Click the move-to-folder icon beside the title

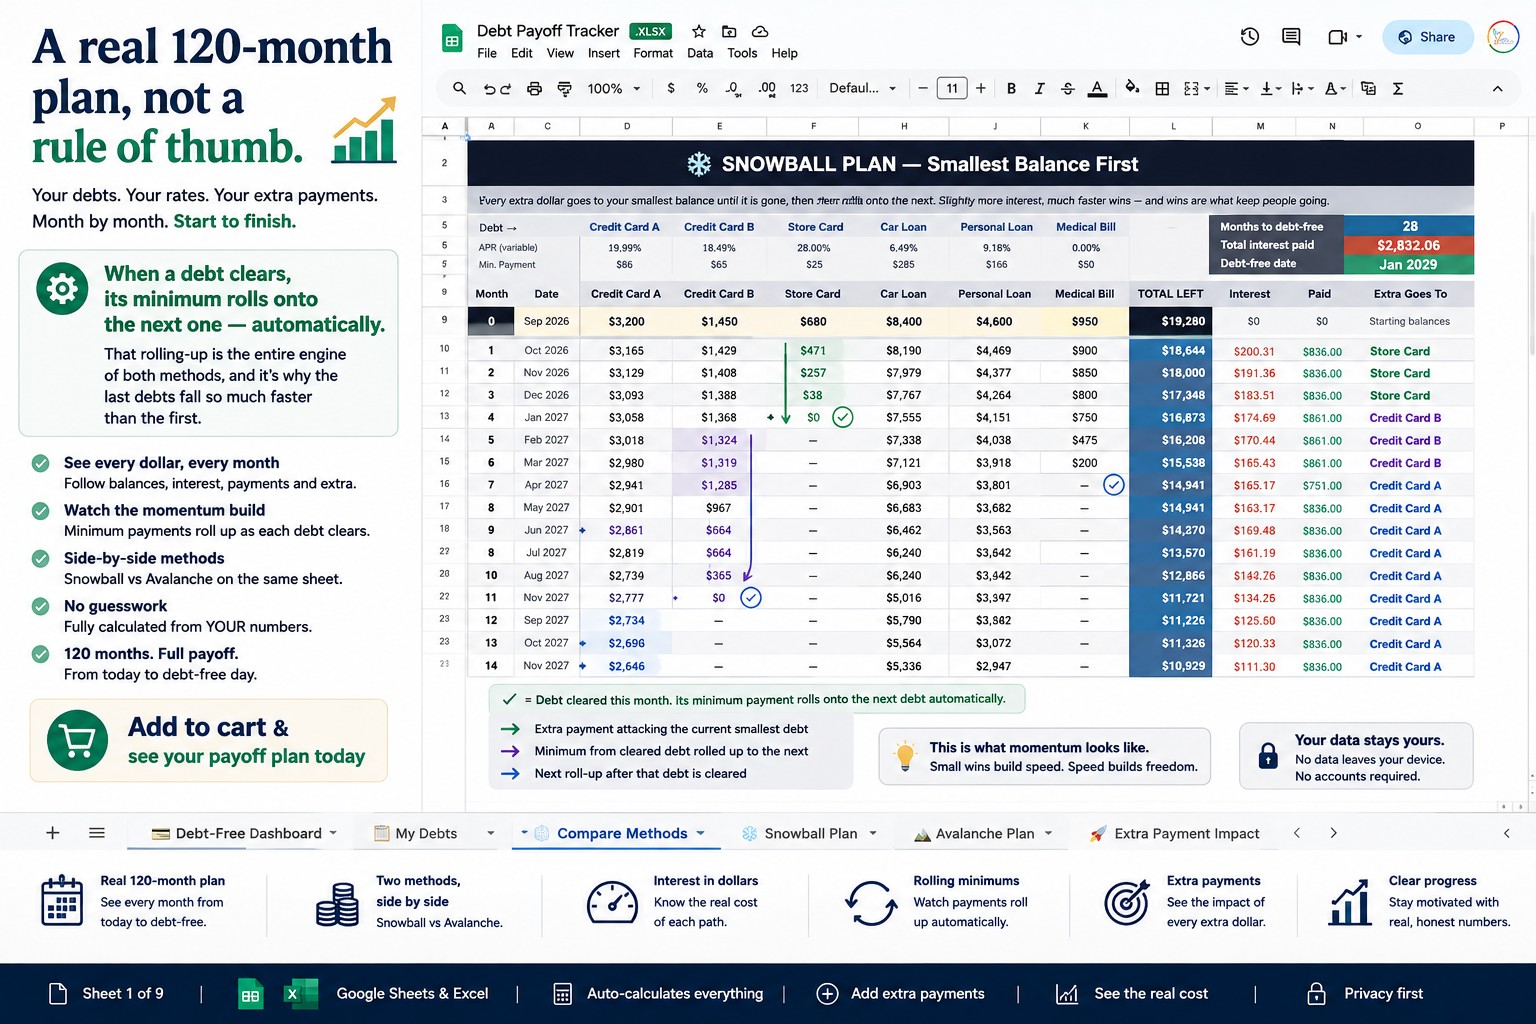click(x=729, y=32)
